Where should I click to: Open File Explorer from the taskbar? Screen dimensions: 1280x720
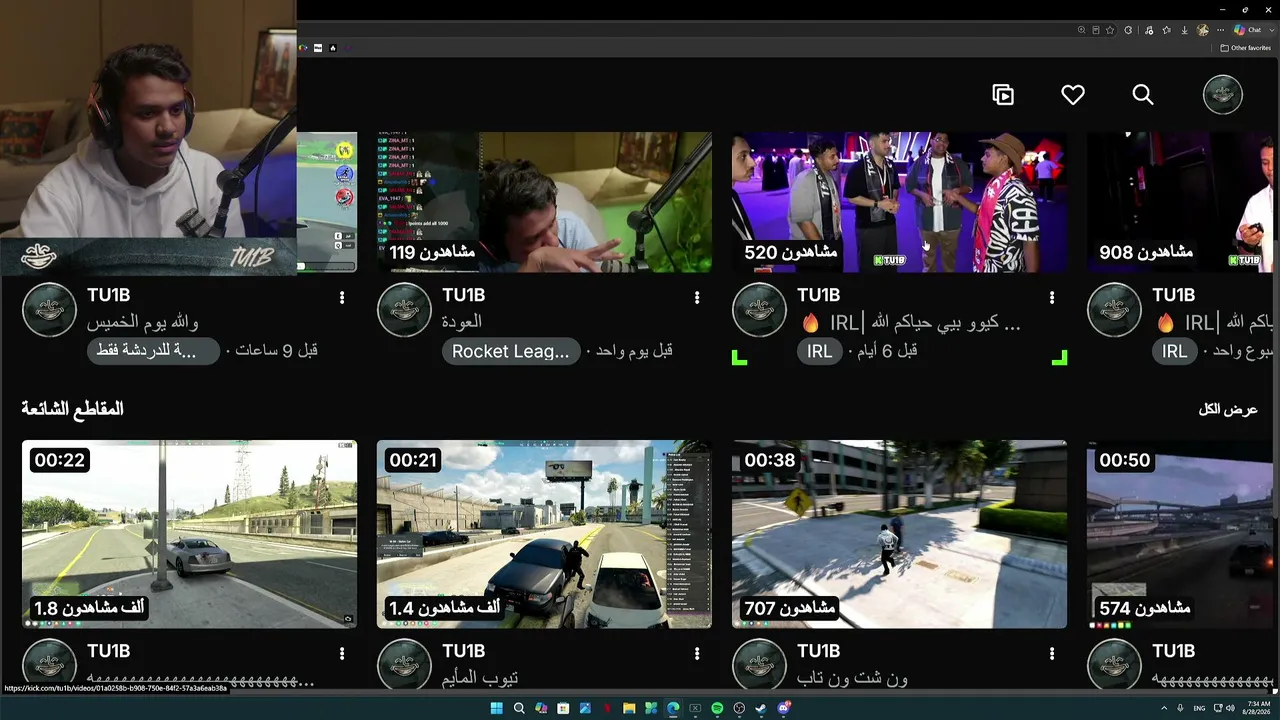[x=629, y=708]
